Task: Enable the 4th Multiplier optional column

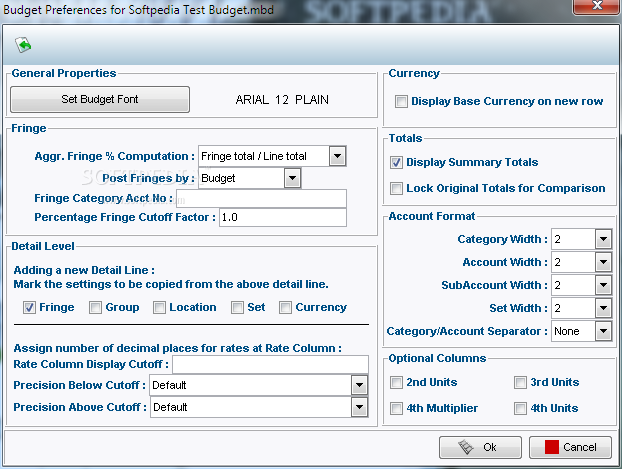Action: pyautogui.click(x=396, y=408)
